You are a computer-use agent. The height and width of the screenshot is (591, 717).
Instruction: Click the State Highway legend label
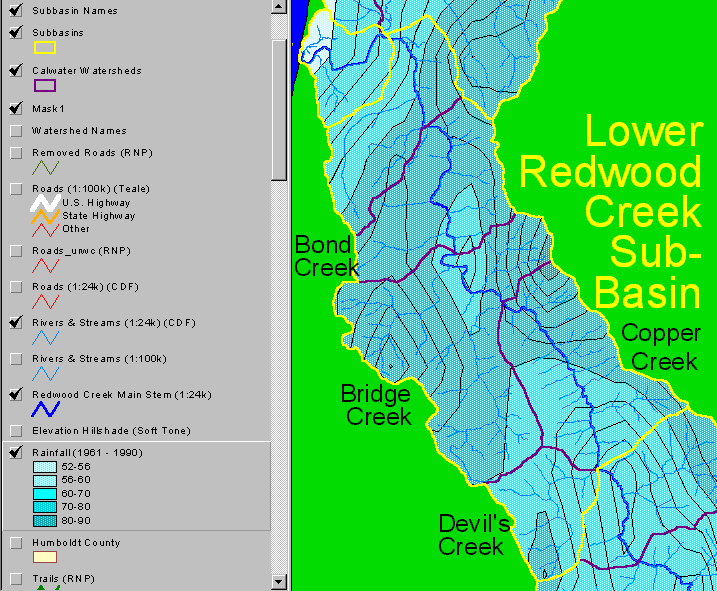(99, 216)
